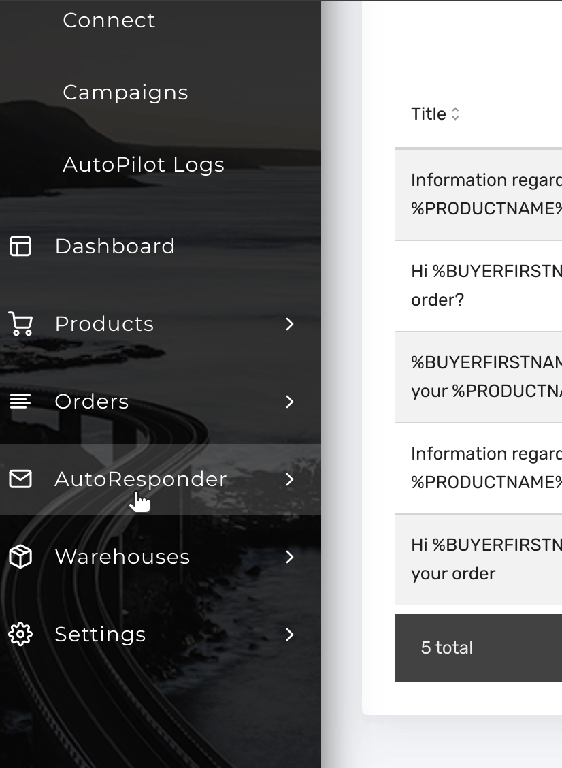Click the Dashboard layout icon
562x768 pixels.
coord(21,246)
